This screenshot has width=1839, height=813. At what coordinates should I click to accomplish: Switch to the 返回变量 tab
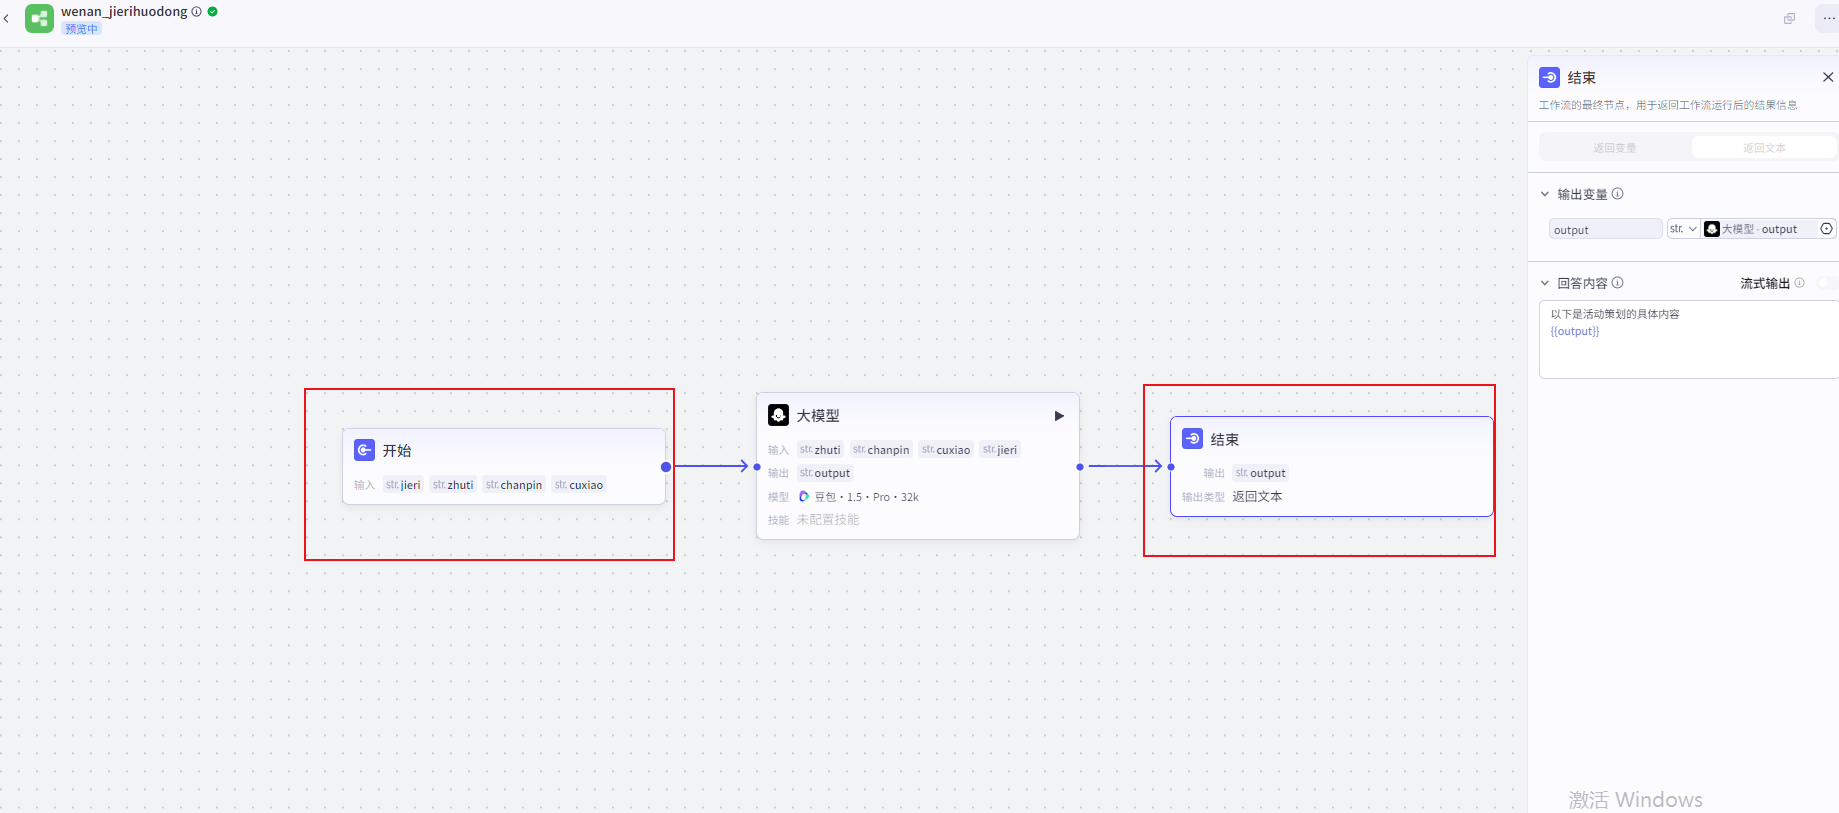[1614, 148]
